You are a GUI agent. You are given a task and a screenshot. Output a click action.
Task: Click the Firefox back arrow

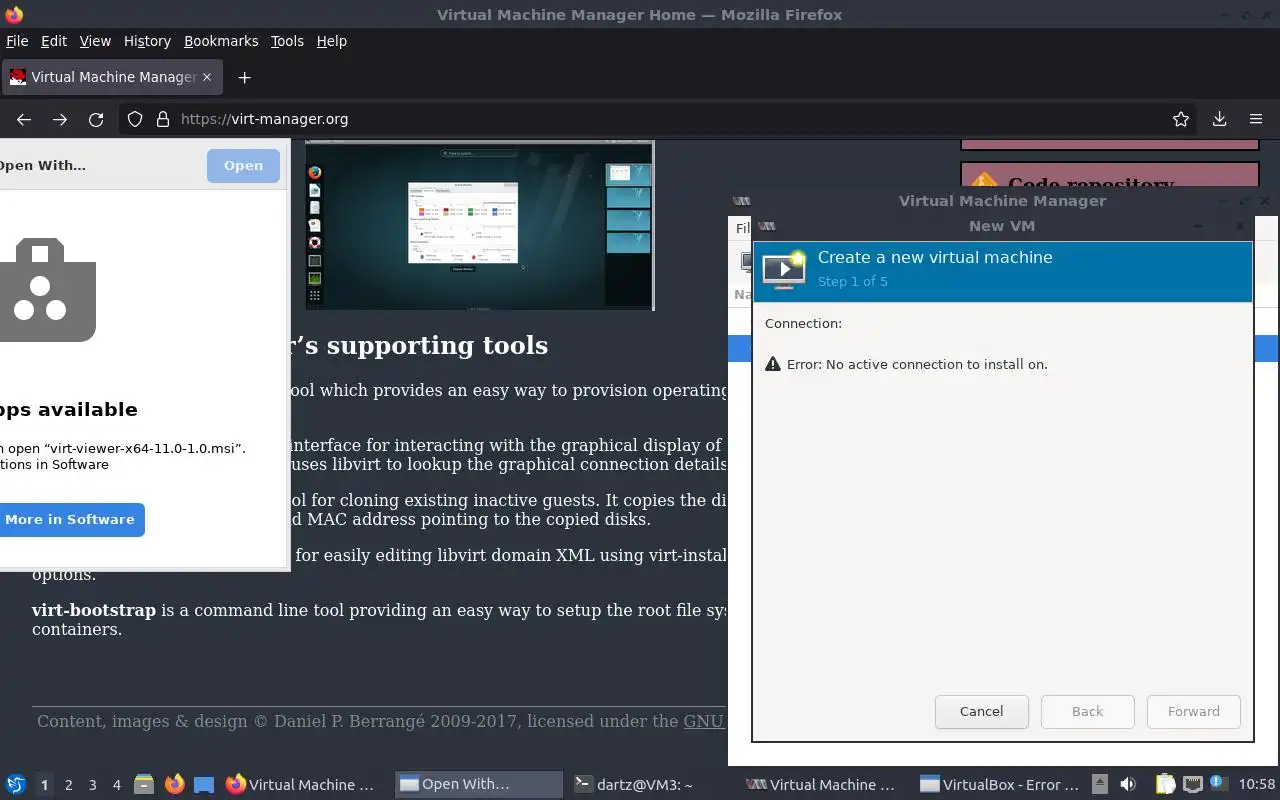pyautogui.click(x=24, y=119)
